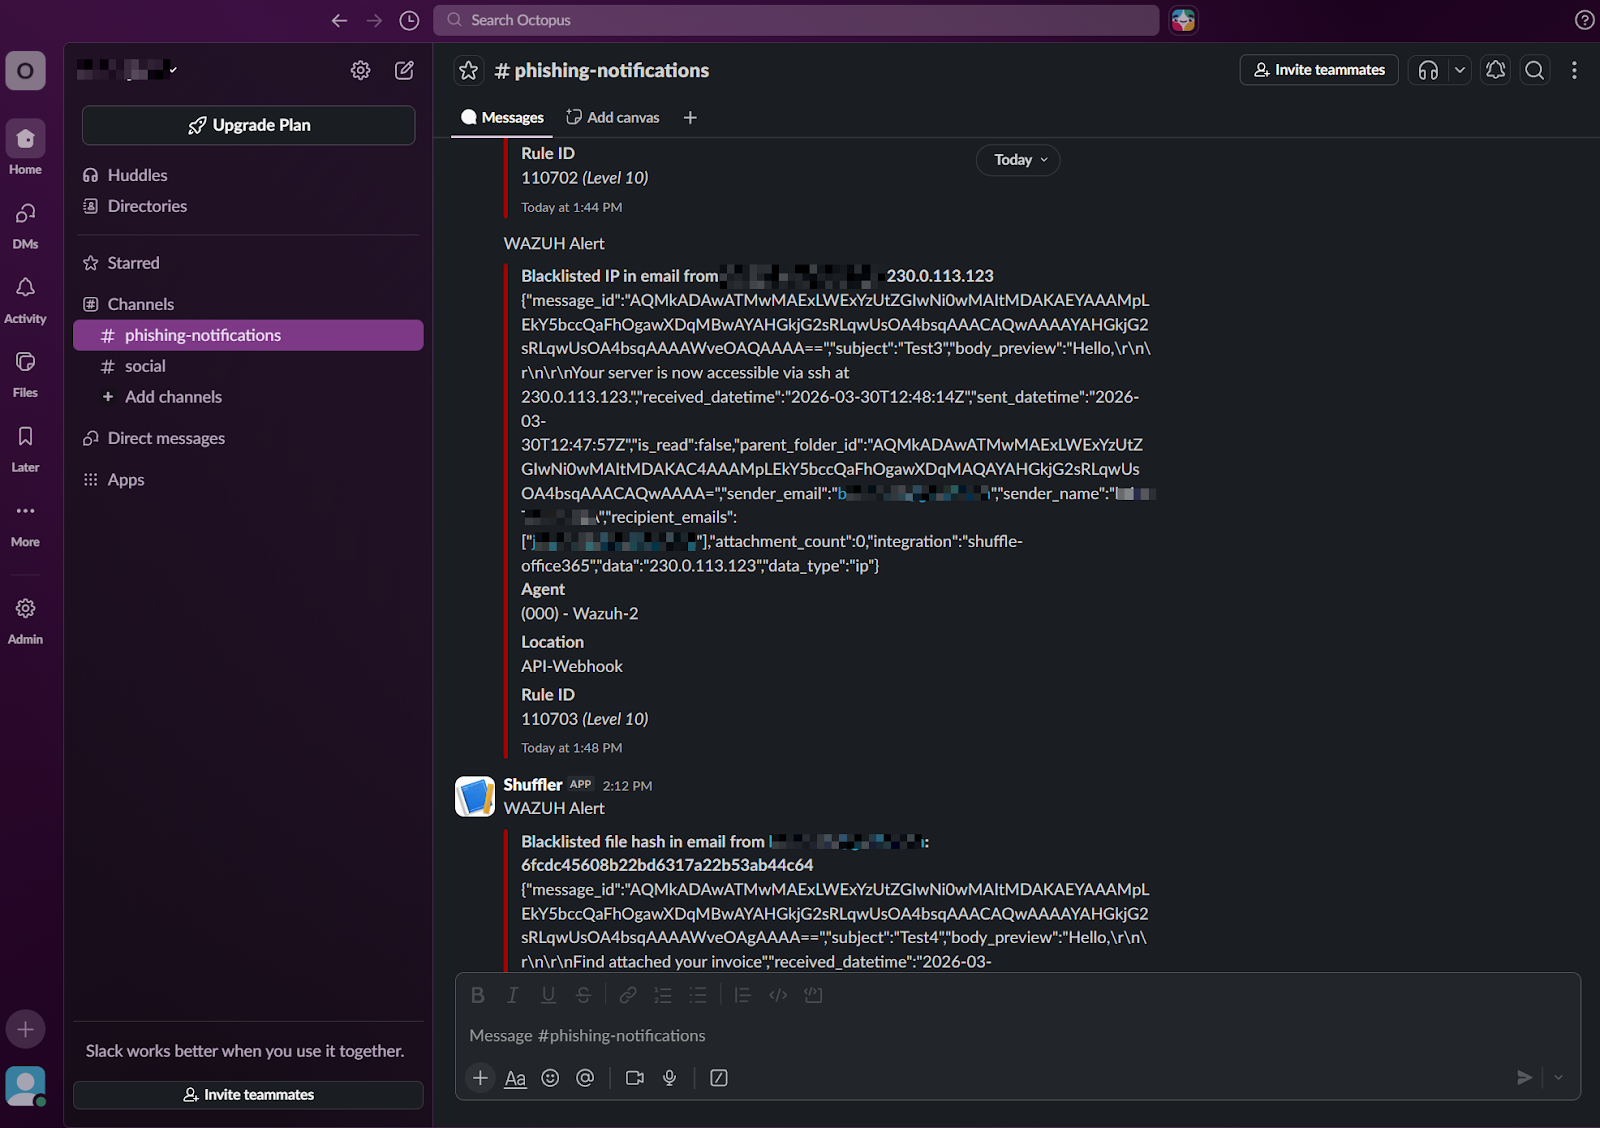The width and height of the screenshot is (1600, 1128).
Task: Click Invite teammates in the channel header
Action: (1318, 70)
